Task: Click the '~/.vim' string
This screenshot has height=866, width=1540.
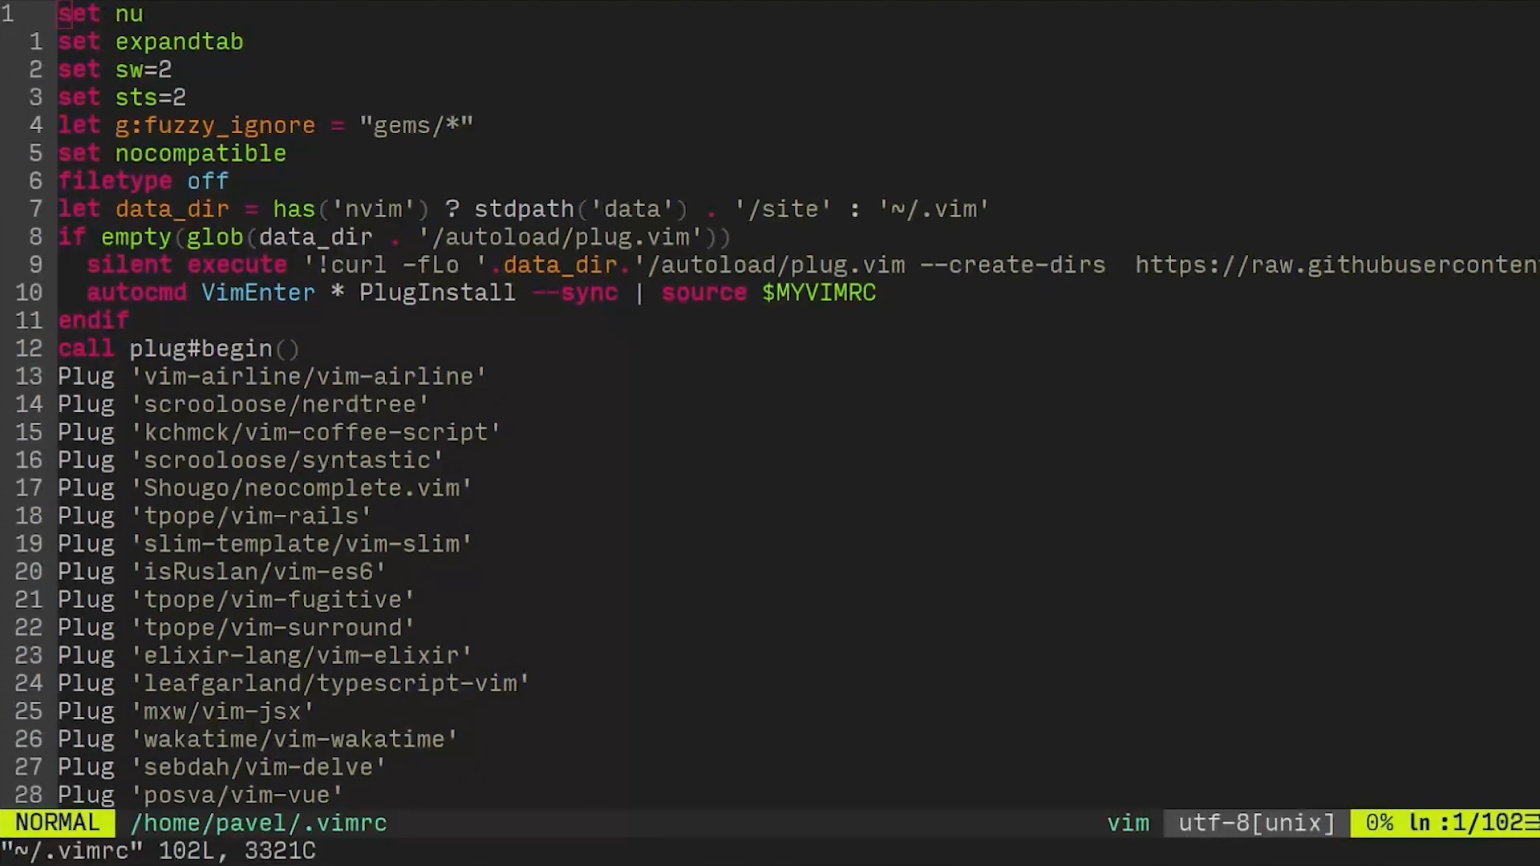Action: click(x=933, y=210)
